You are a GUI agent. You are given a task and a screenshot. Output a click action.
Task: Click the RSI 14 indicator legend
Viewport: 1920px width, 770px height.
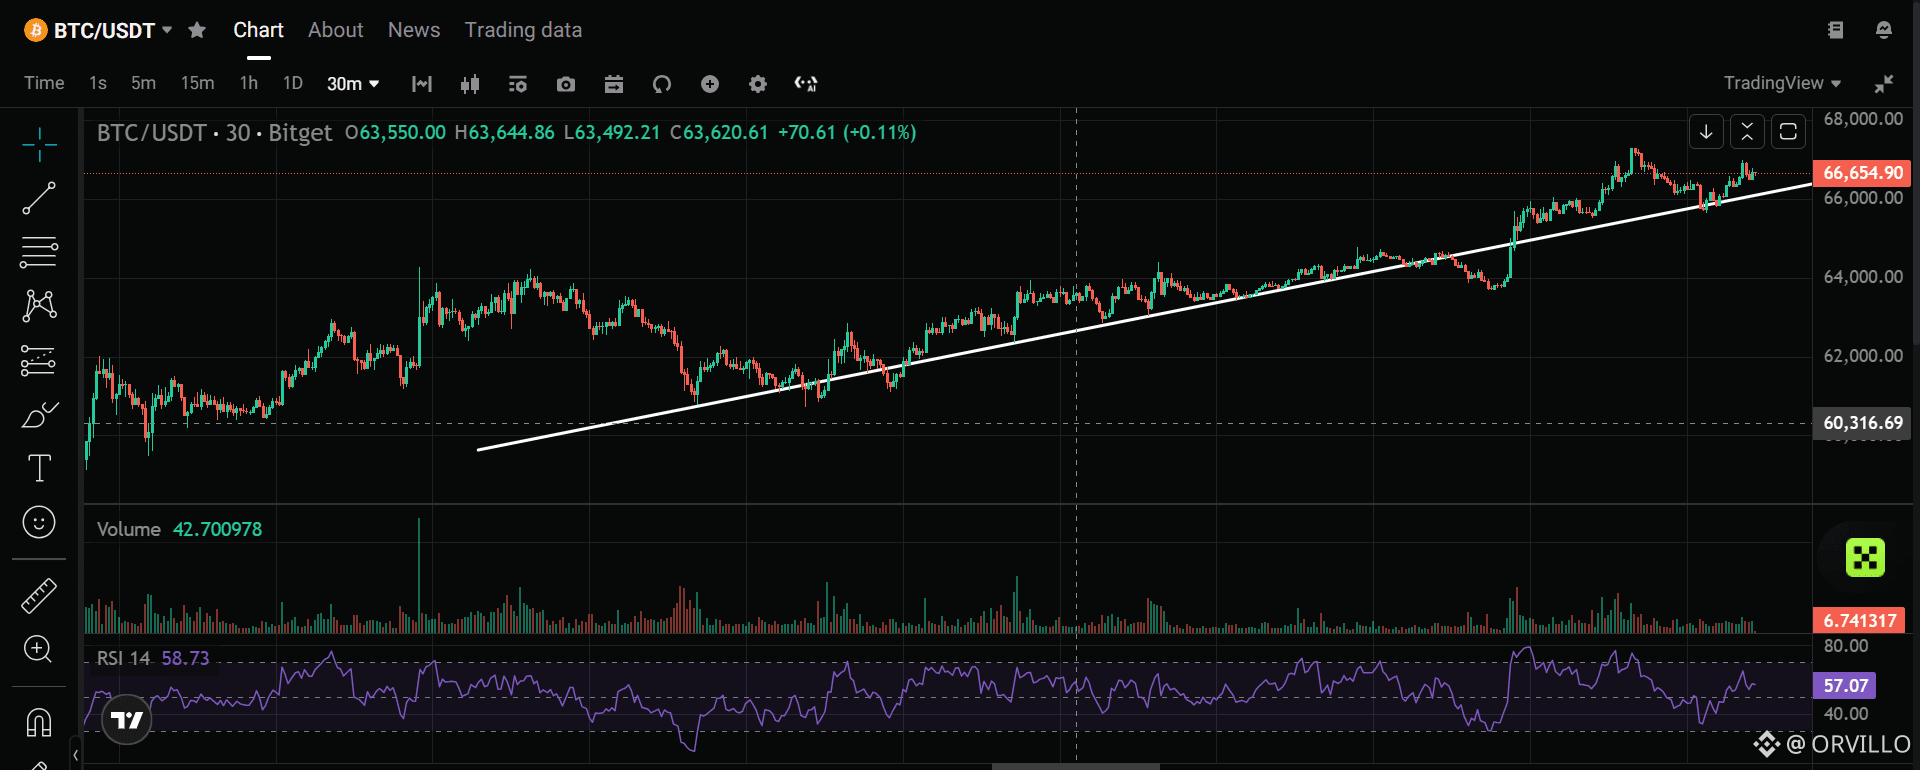click(123, 659)
